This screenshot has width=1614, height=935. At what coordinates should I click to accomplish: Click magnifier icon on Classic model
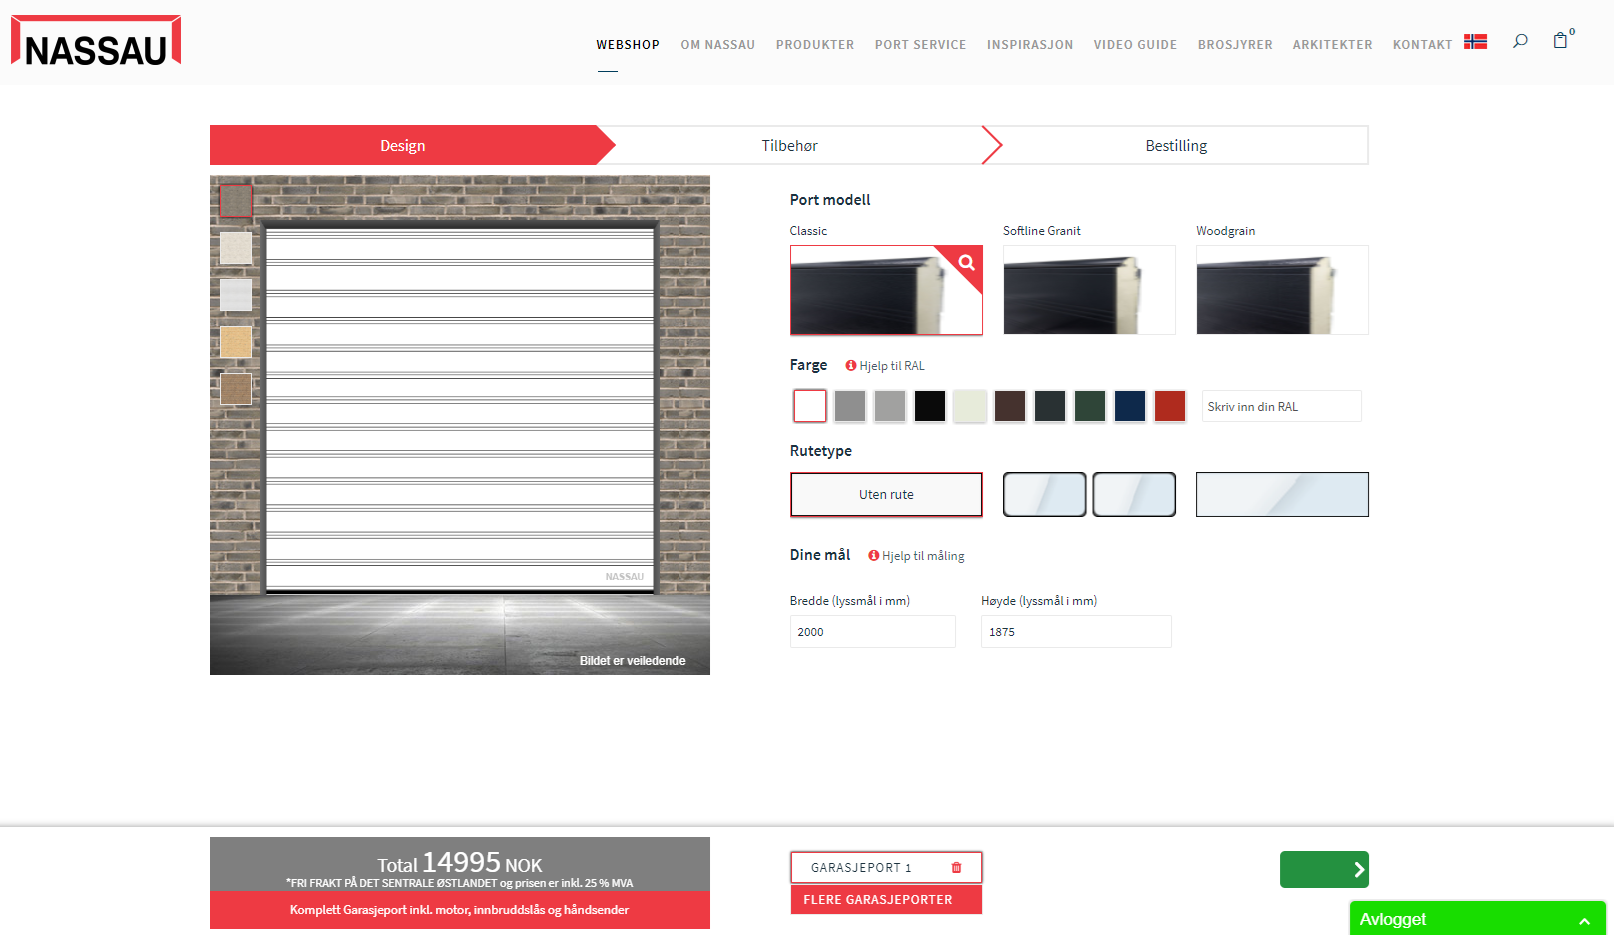click(x=966, y=263)
